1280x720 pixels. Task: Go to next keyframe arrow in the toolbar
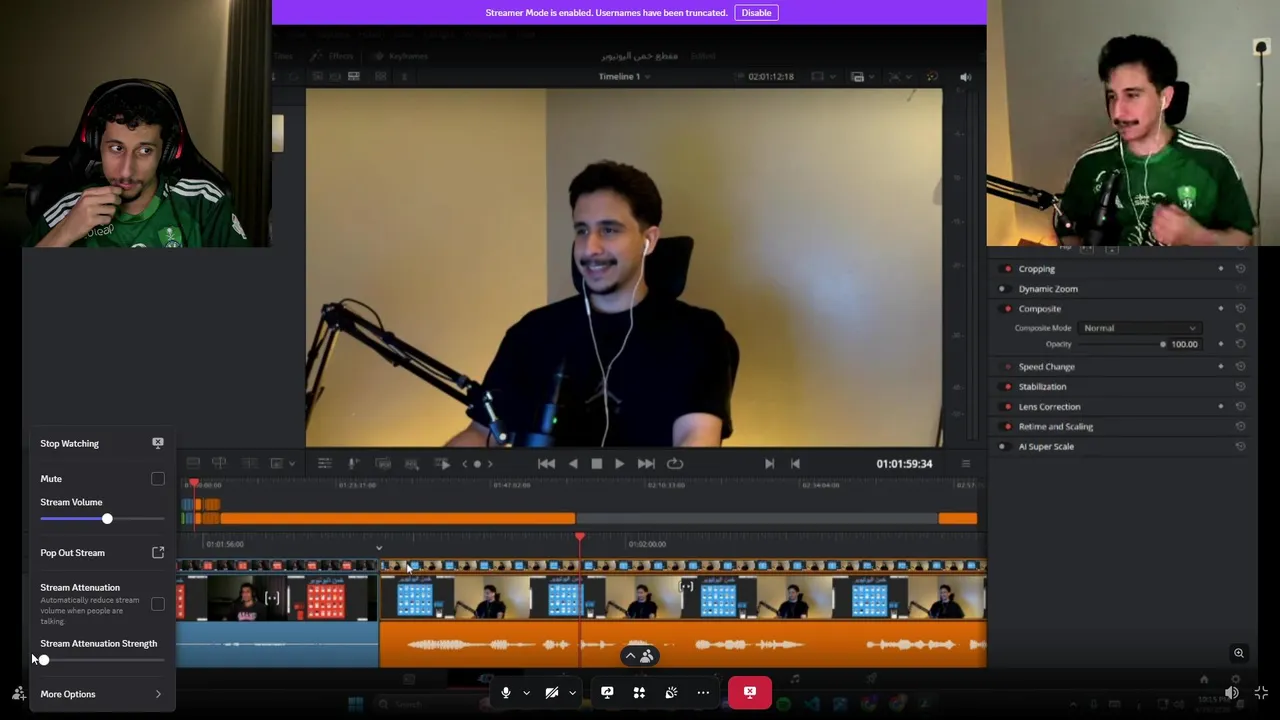point(490,464)
